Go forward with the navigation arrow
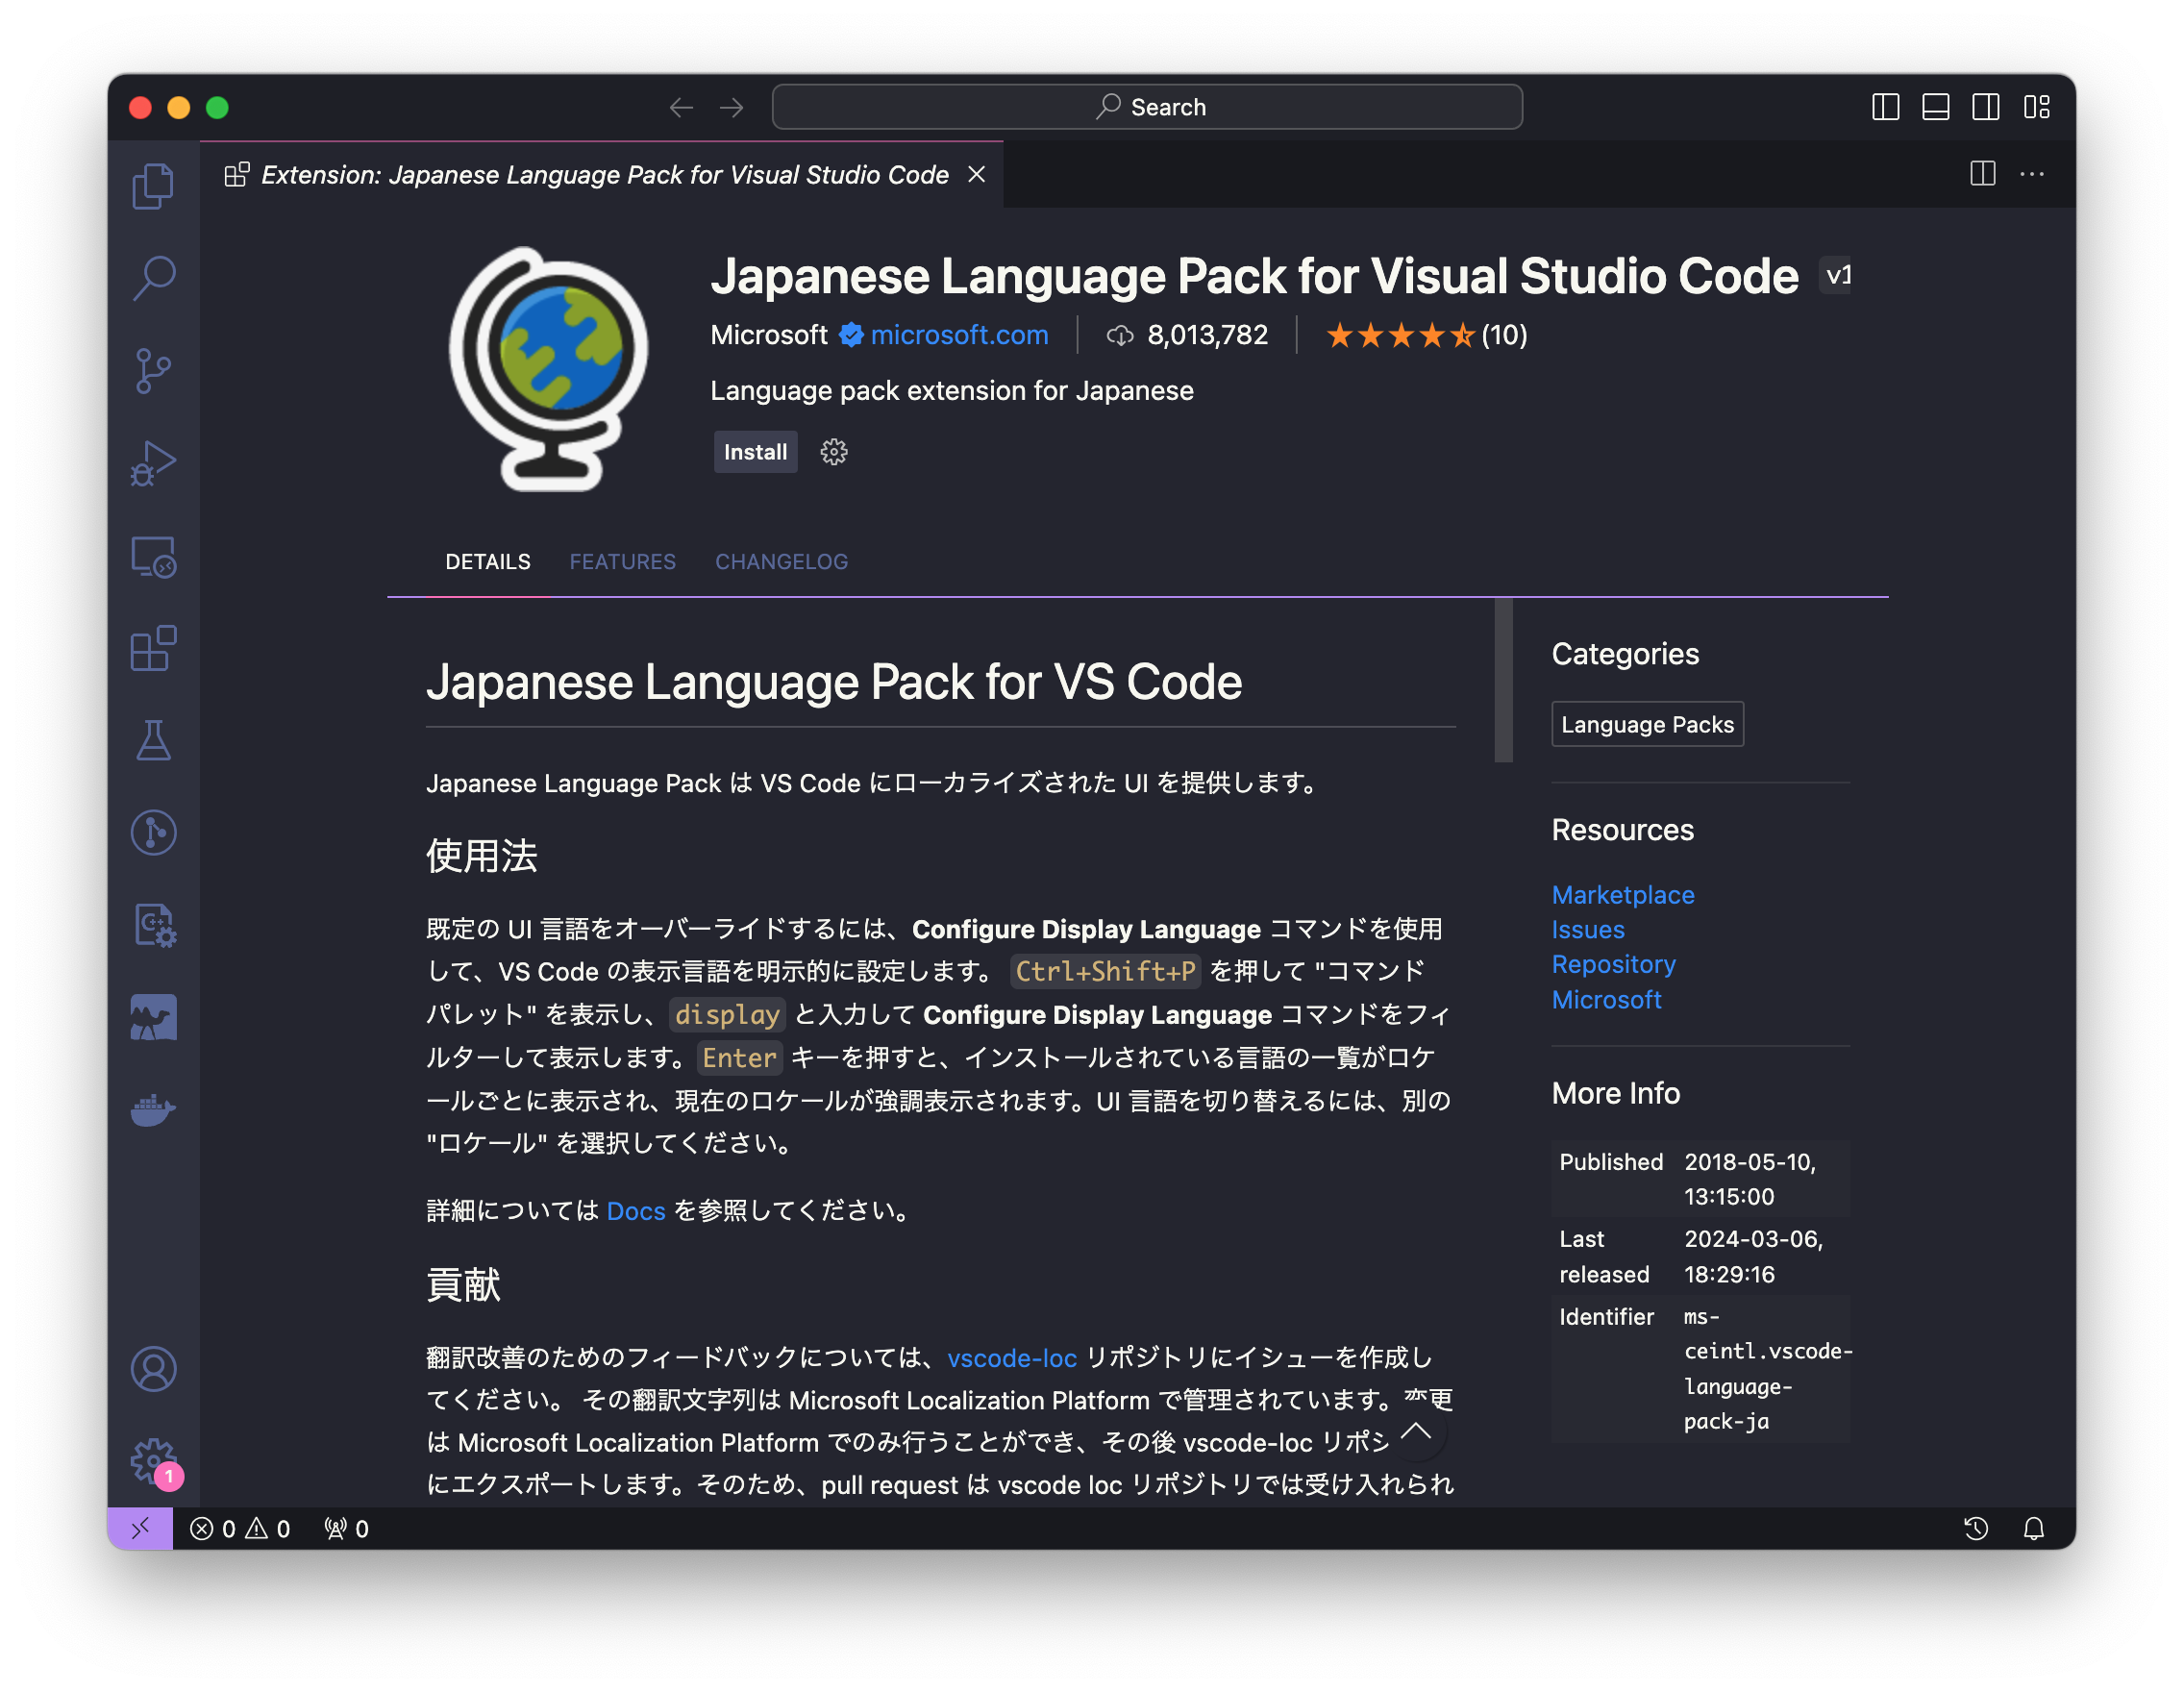The image size is (2184, 1692). pos(732,107)
